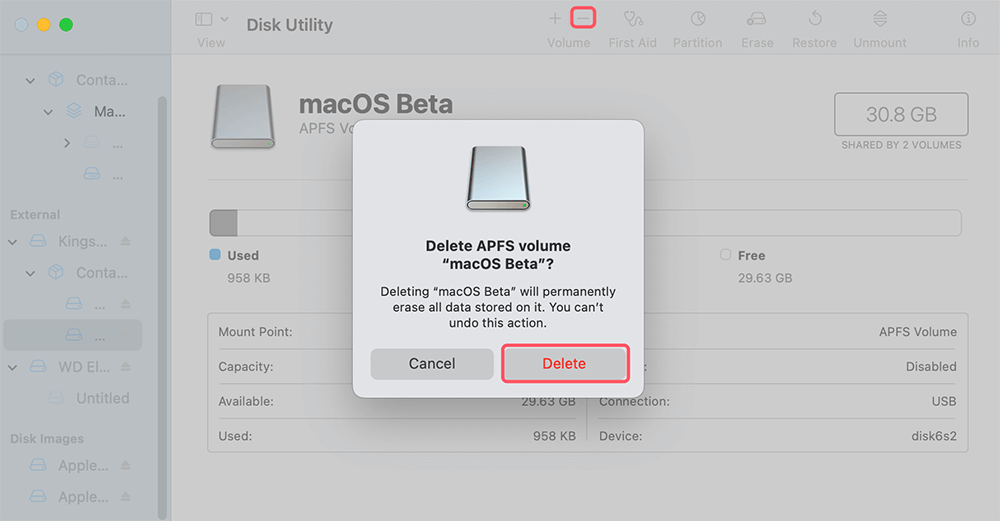Image resolution: width=1000 pixels, height=521 pixels.
Task: Click the green zoom window button
Action: pos(66,25)
